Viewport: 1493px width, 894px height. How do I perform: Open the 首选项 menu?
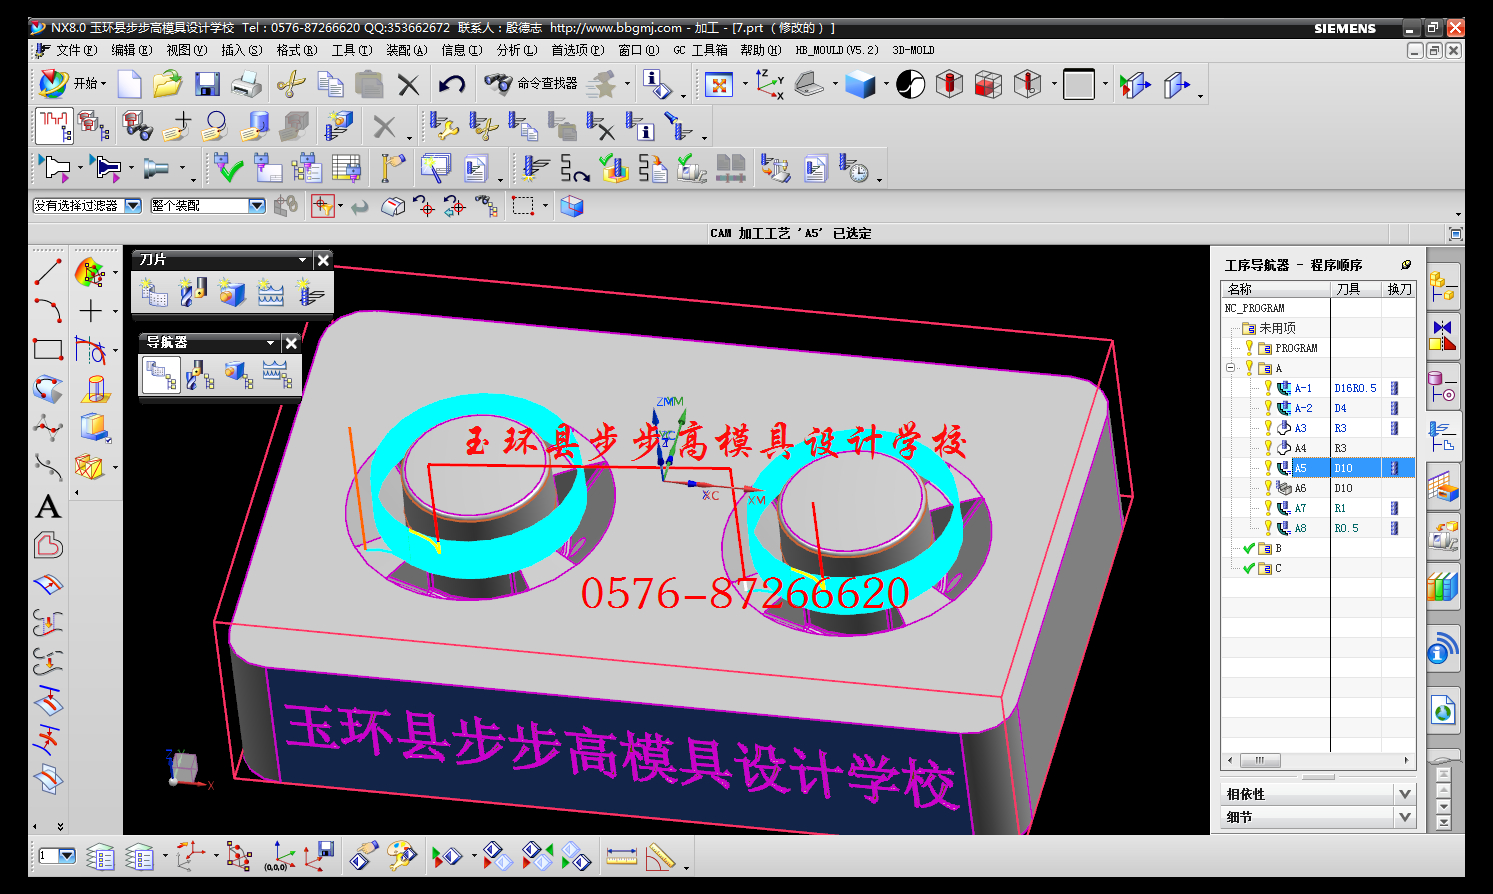pos(577,50)
